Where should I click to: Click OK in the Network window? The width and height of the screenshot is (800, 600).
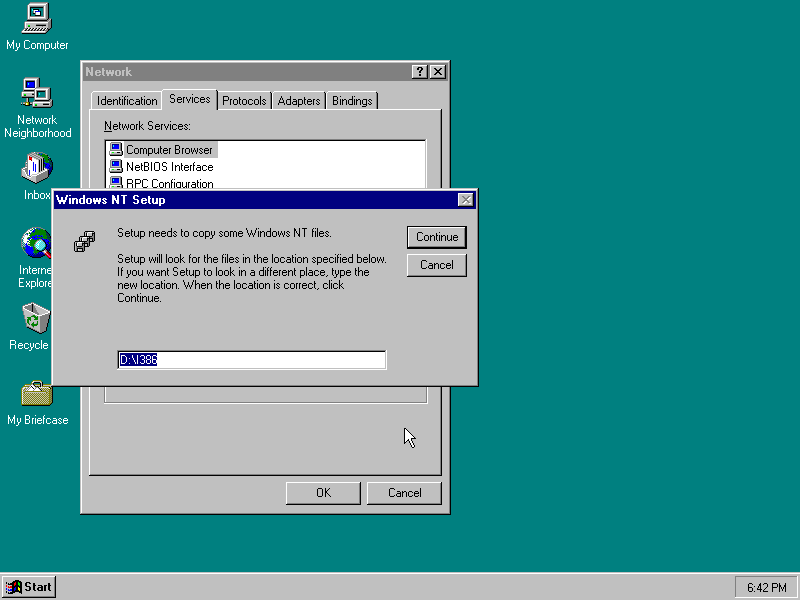[x=323, y=493]
